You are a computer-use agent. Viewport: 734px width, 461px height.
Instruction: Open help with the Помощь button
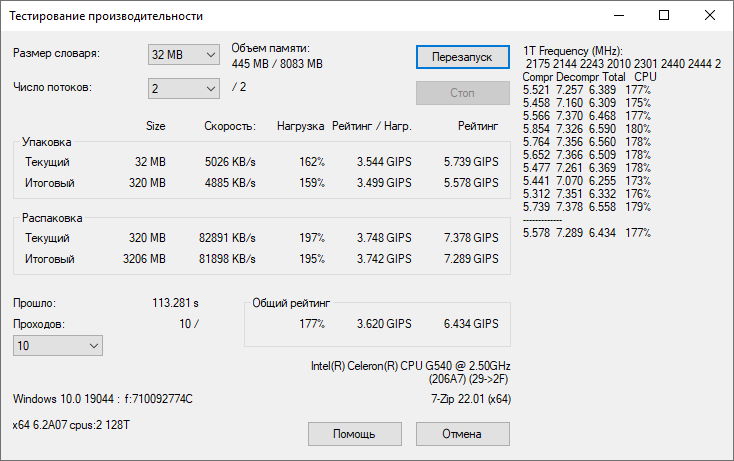pyautogui.click(x=354, y=434)
